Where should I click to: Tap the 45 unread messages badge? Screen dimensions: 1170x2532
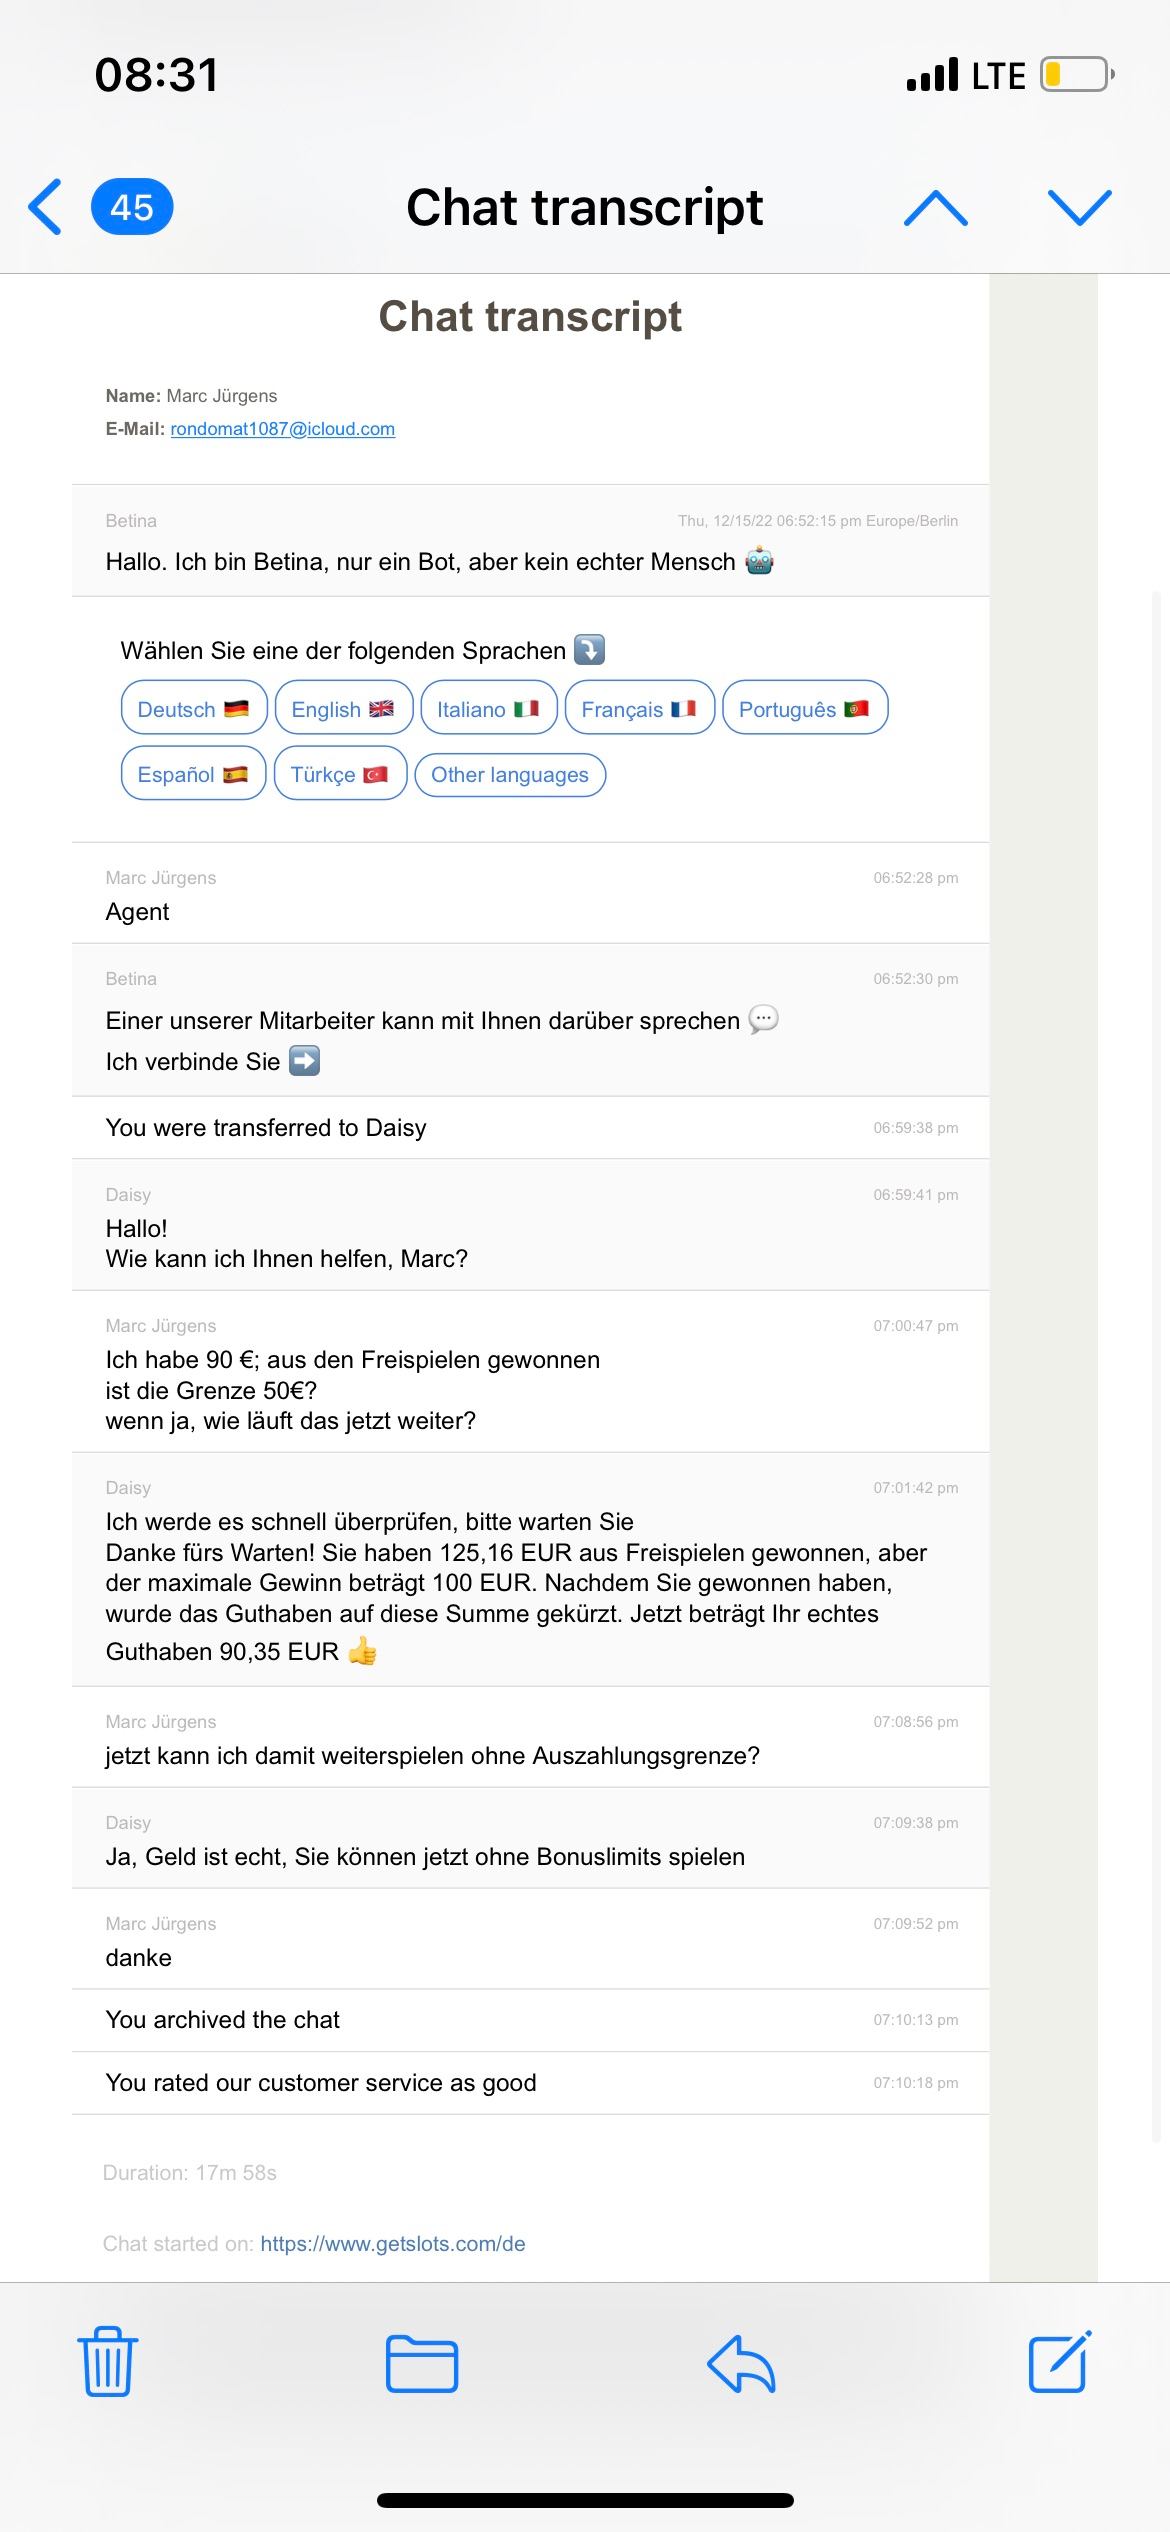pos(132,207)
